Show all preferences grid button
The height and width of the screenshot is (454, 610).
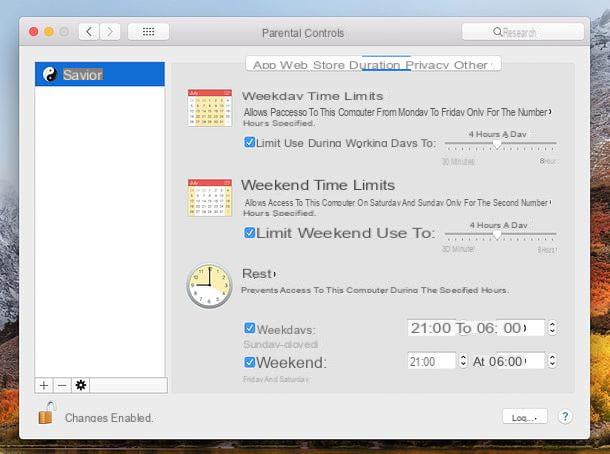point(148,32)
